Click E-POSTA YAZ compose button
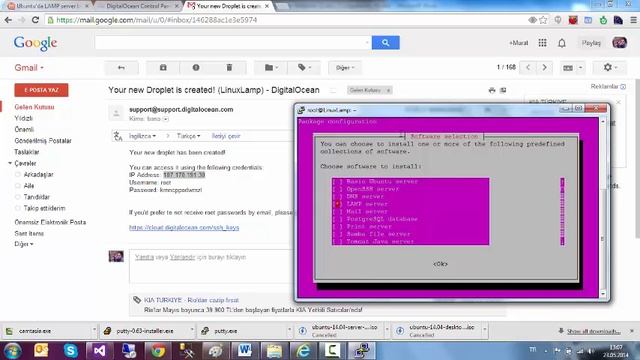640x360 pixels. tap(41, 90)
